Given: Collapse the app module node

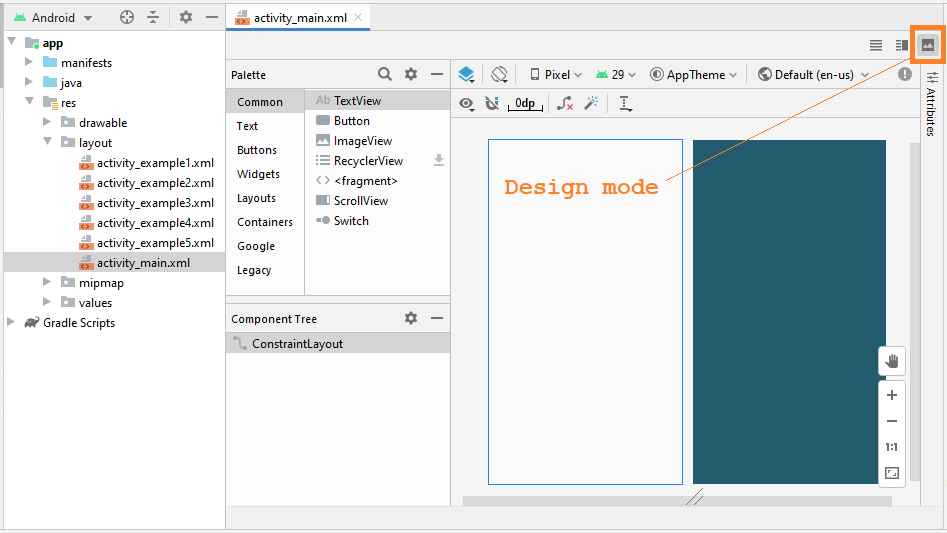Looking at the screenshot, I should click(11, 42).
